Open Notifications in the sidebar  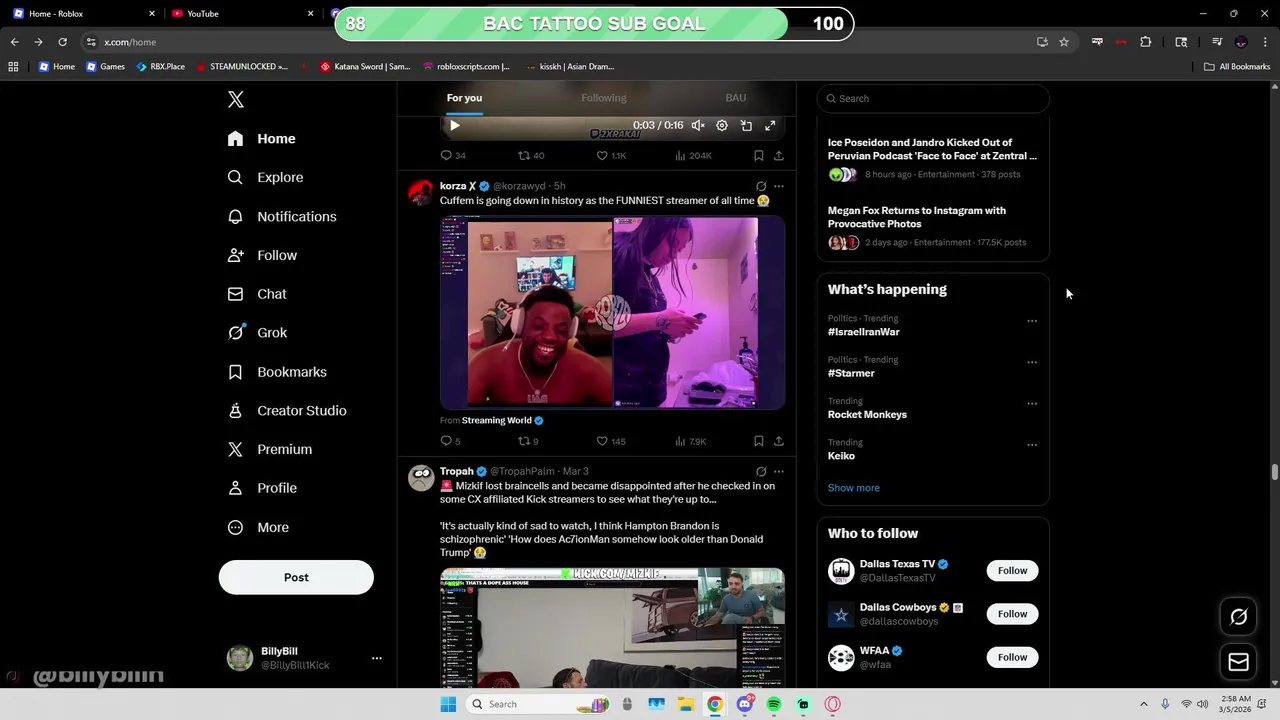point(282,216)
